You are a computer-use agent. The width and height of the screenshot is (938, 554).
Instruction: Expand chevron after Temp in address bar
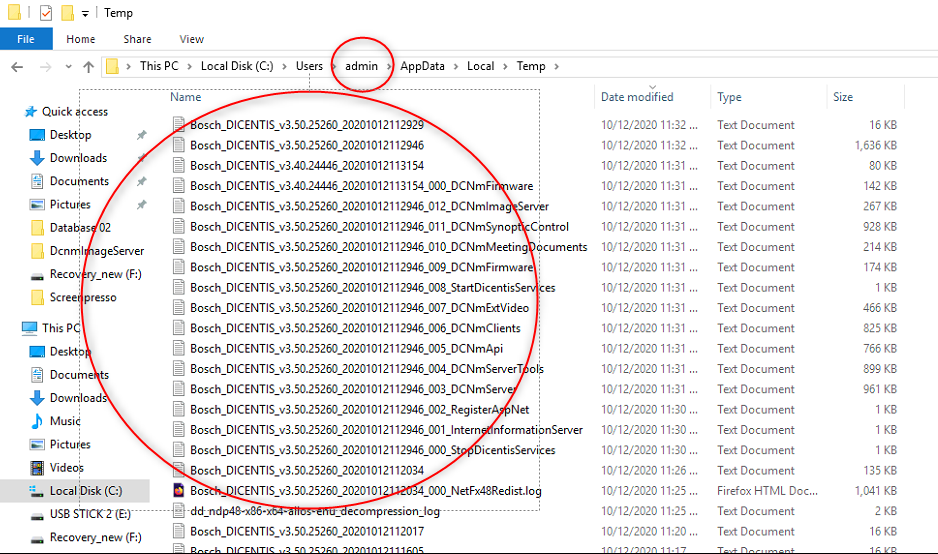pyautogui.click(x=556, y=67)
